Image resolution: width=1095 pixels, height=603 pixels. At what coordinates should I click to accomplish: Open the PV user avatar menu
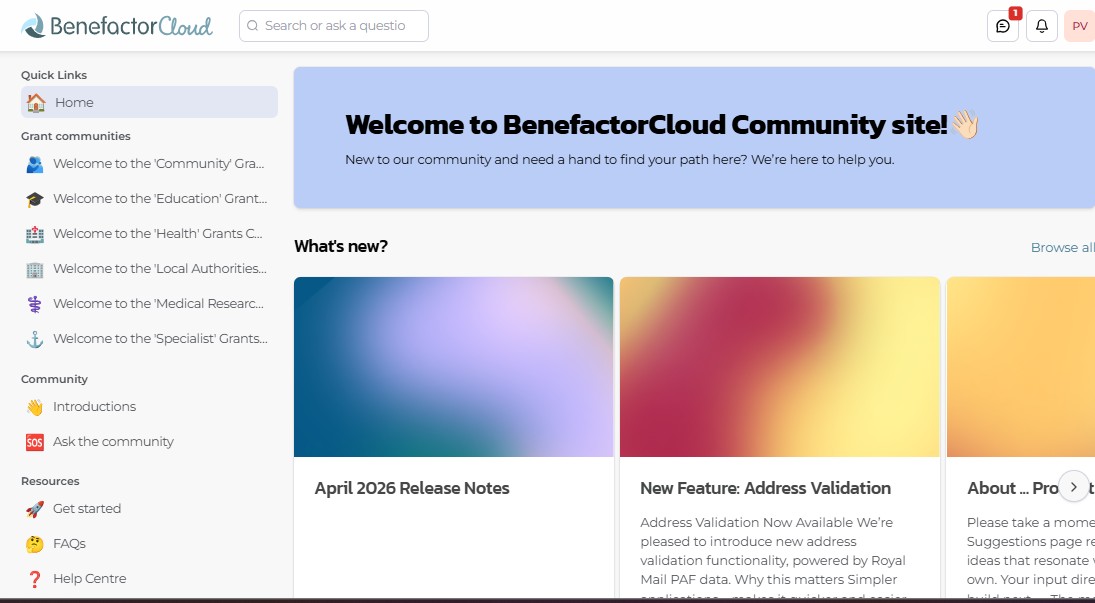(x=1080, y=26)
